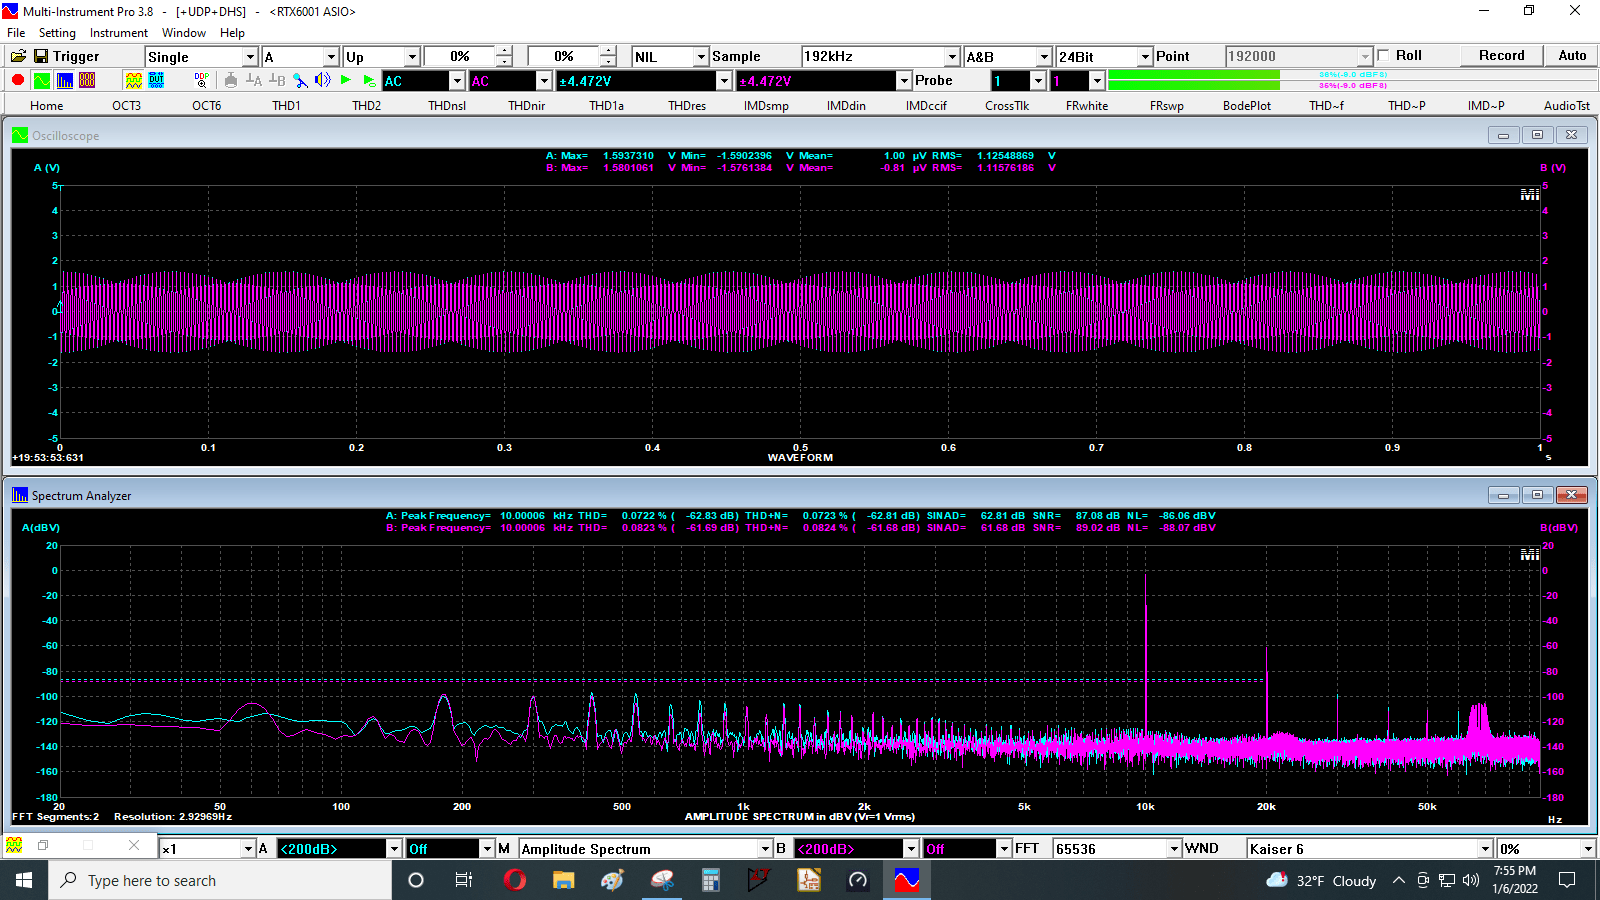Select the Home panel setting

[46, 105]
